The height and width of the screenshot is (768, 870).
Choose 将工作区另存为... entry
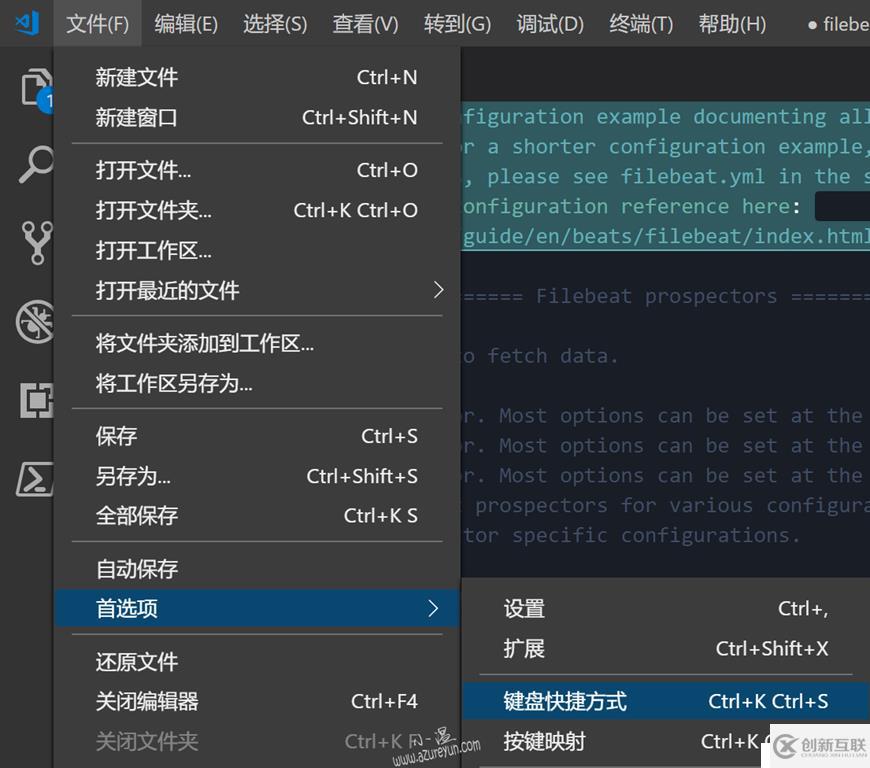257,383
